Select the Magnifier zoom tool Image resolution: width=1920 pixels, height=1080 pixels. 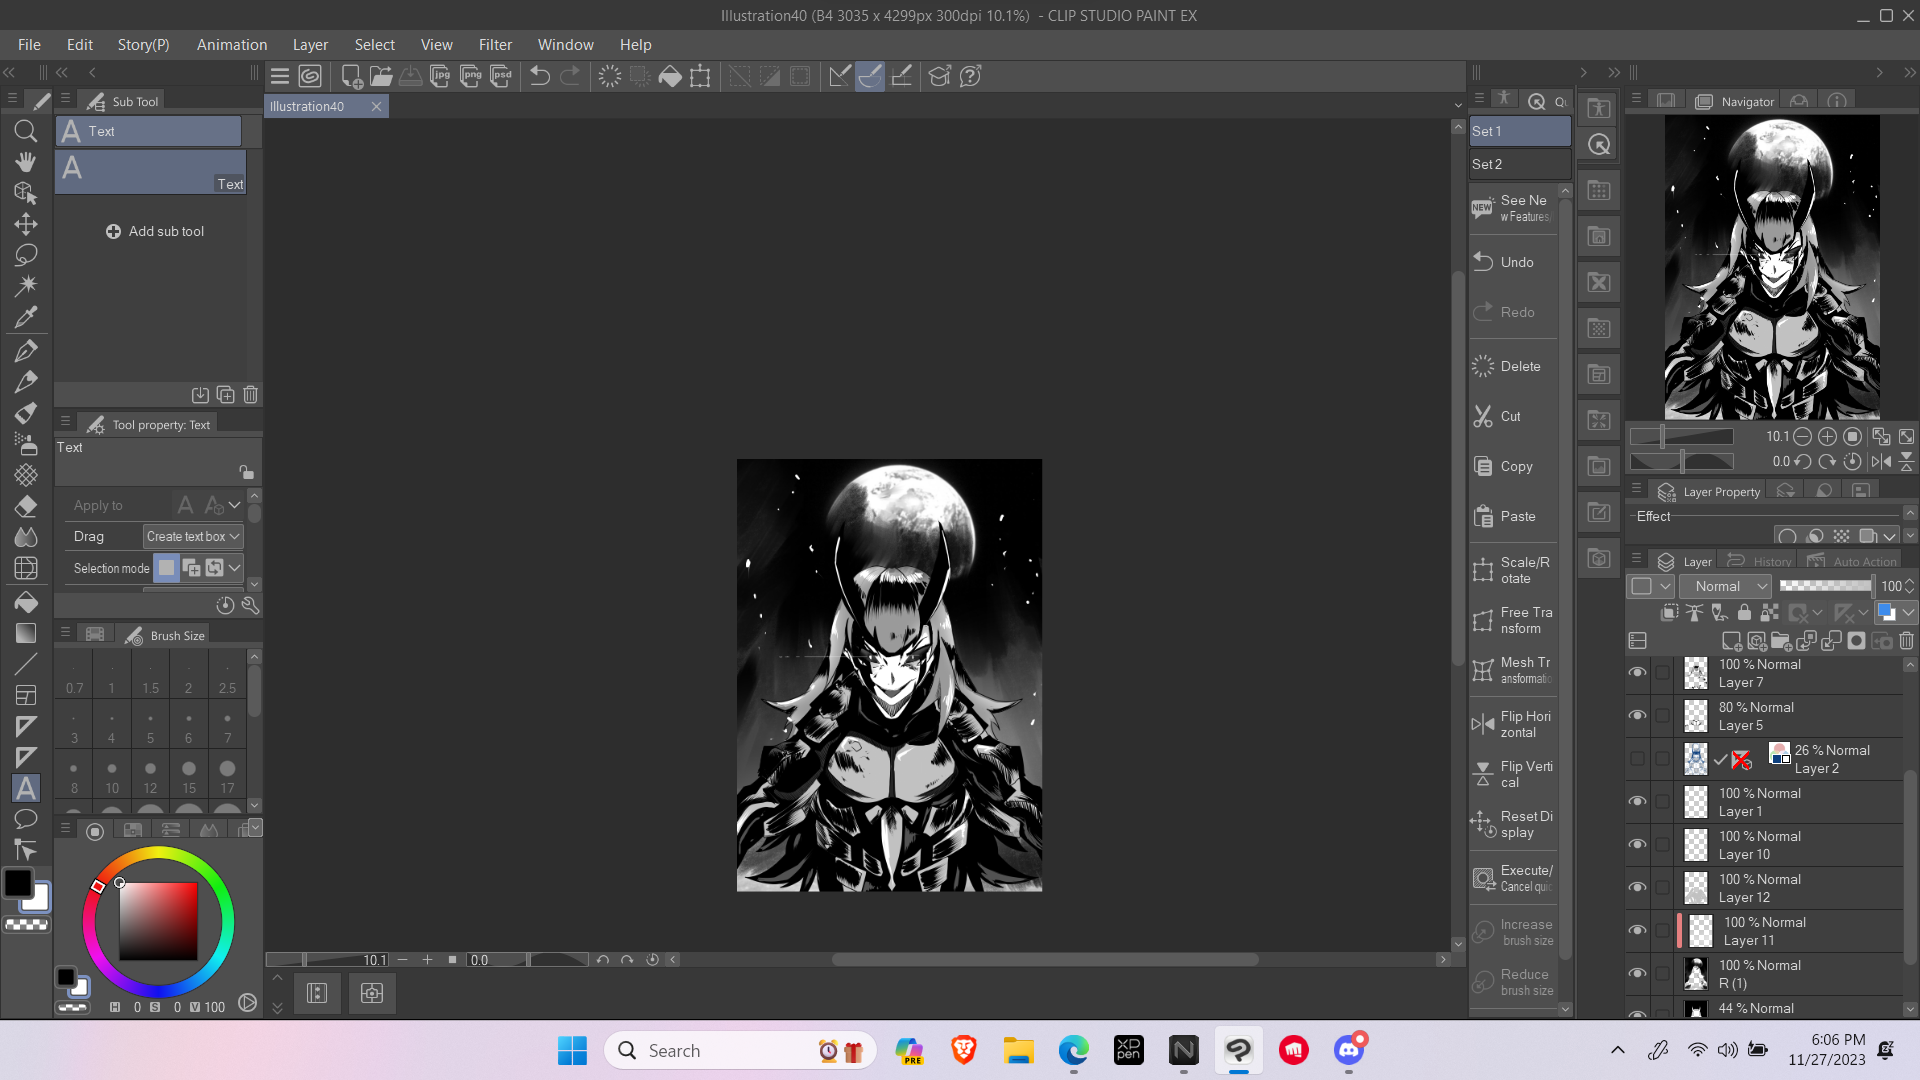(x=26, y=131)
